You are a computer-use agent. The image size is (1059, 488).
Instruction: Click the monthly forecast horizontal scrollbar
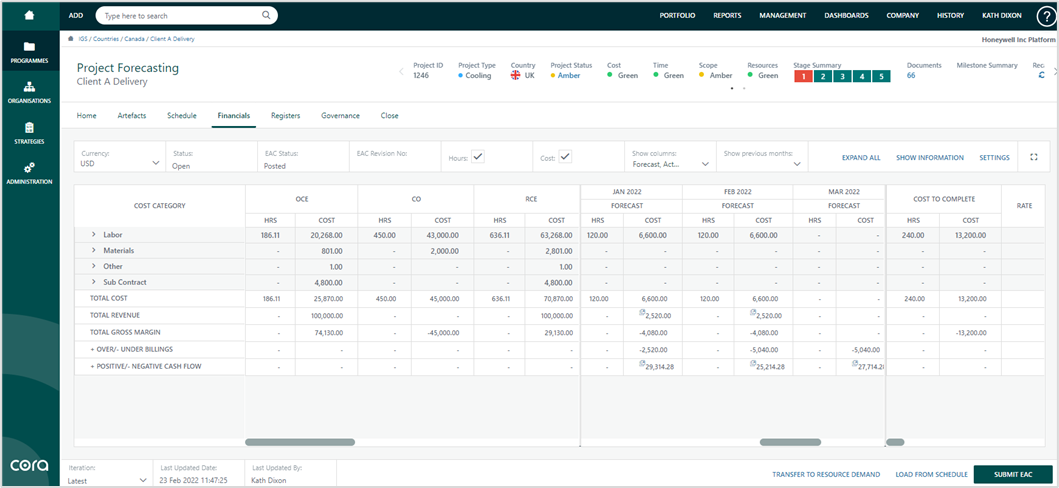click(x=790, y=442)
